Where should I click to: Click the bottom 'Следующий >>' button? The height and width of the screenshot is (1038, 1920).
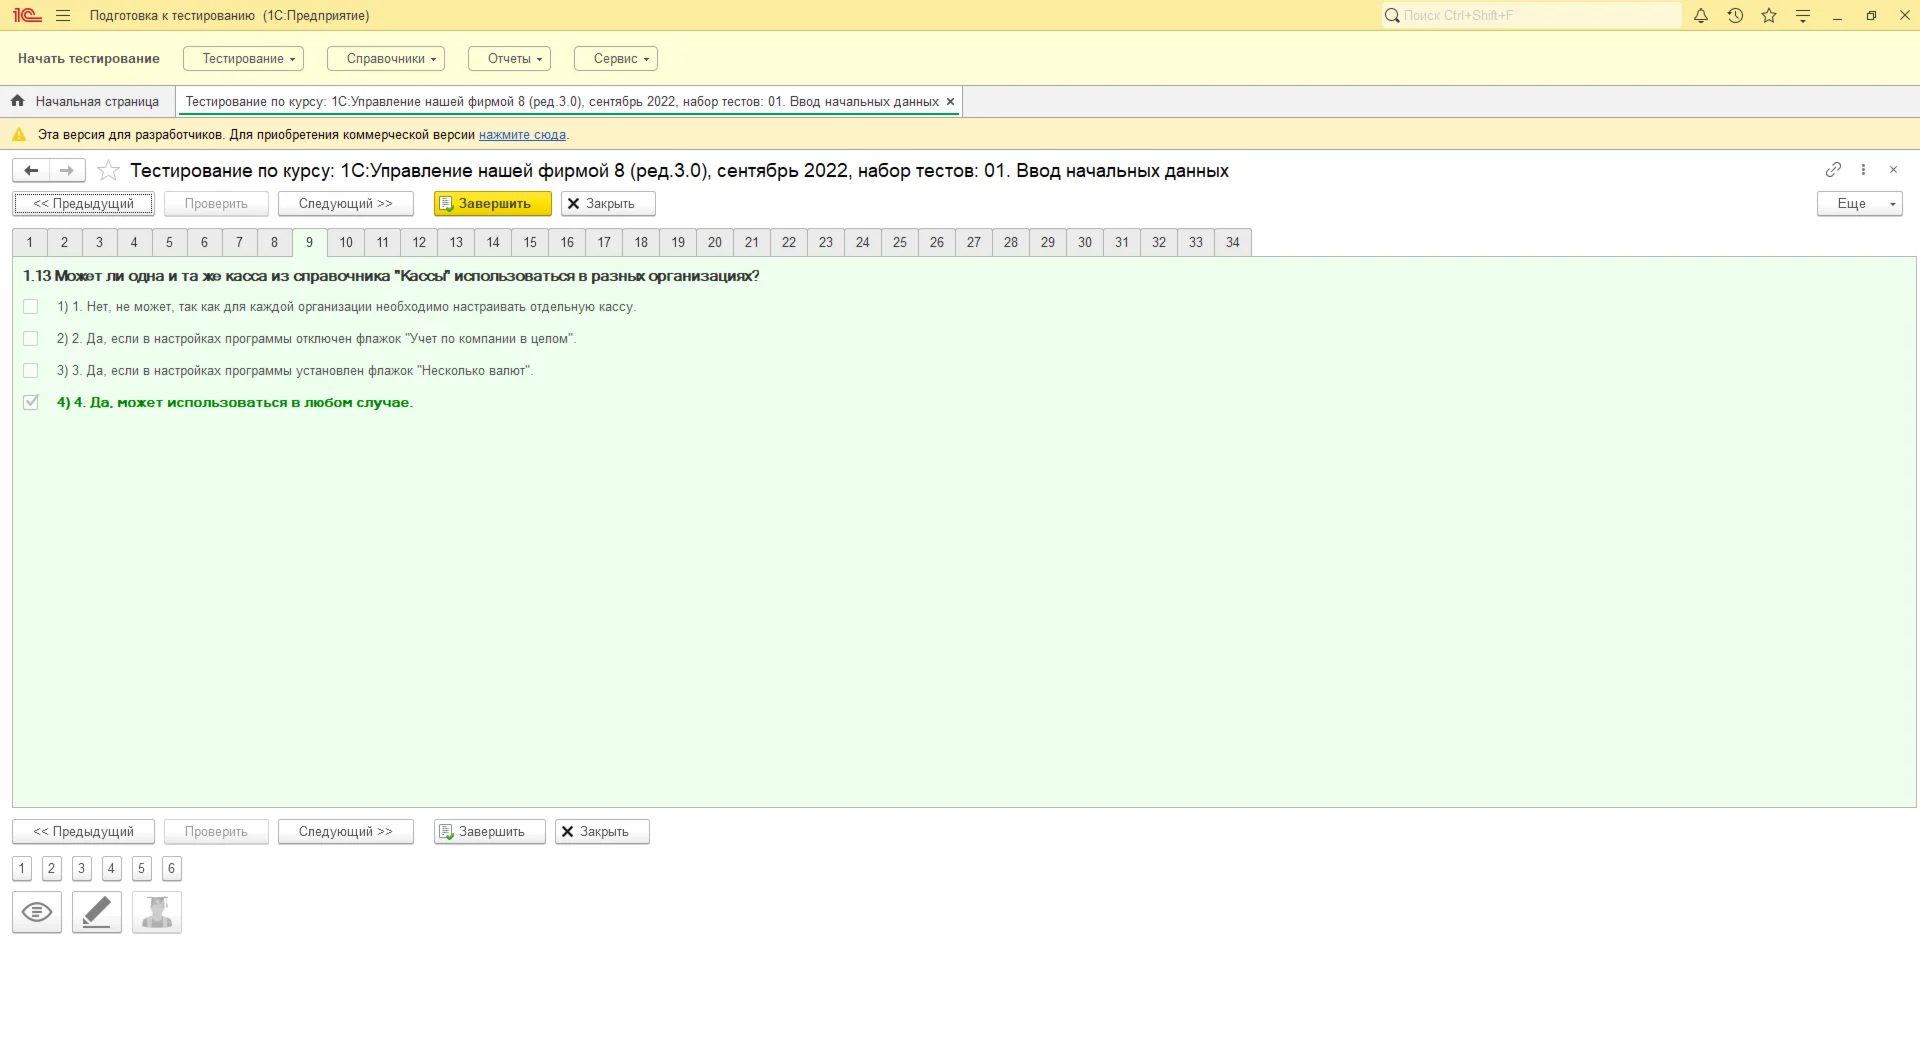[x=346, y=832]
